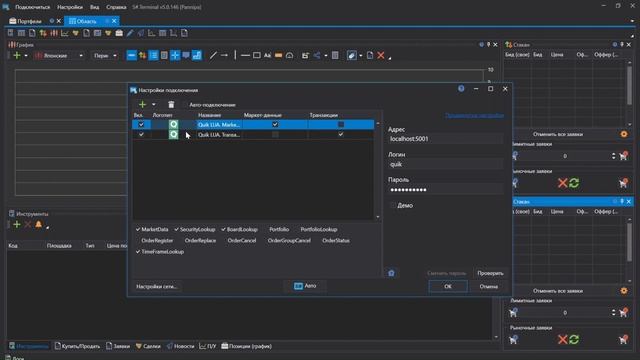Screen dimensions: 640x360
Task: Click the Пароль password field
Action: click(445, 190)
